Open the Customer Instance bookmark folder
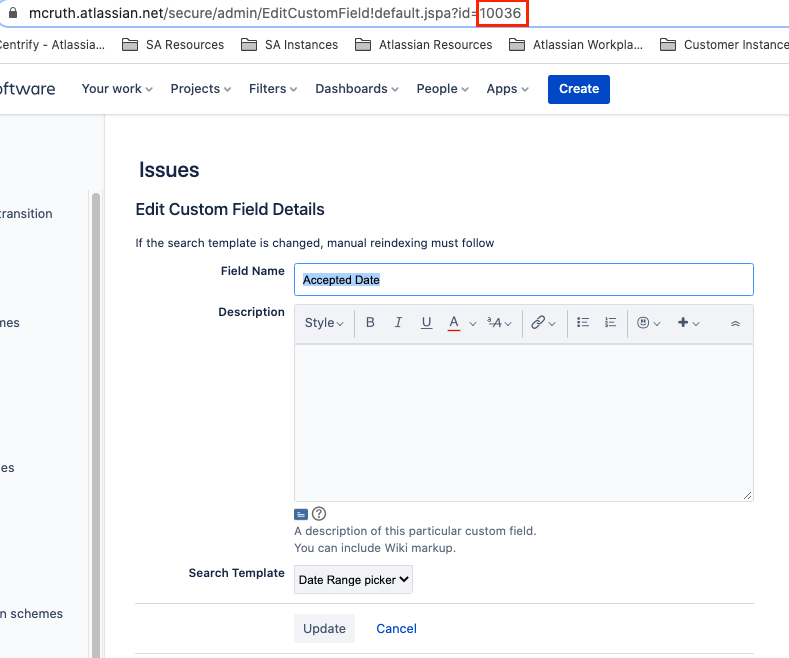Image resolution: width=789 pixels, height=658 pixels. (724, 45)
